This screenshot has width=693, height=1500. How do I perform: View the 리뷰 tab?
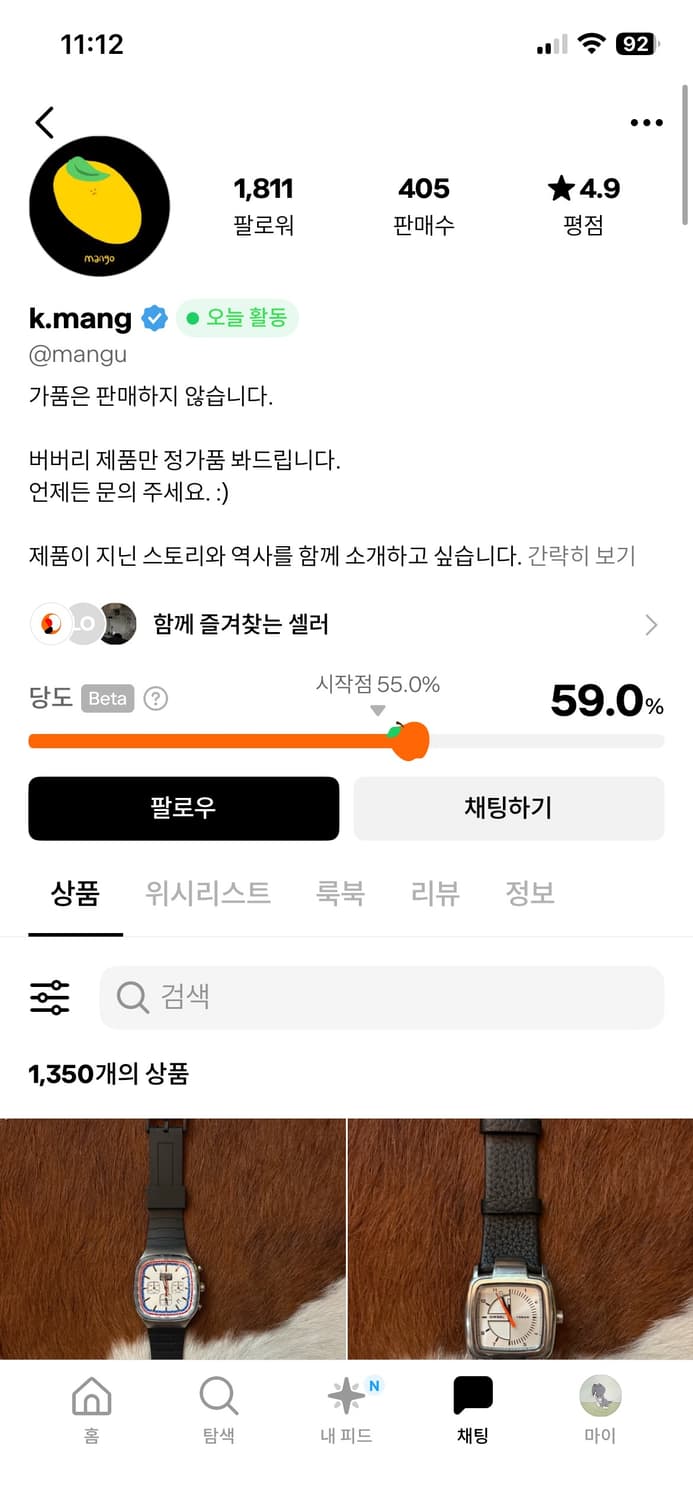433,893
